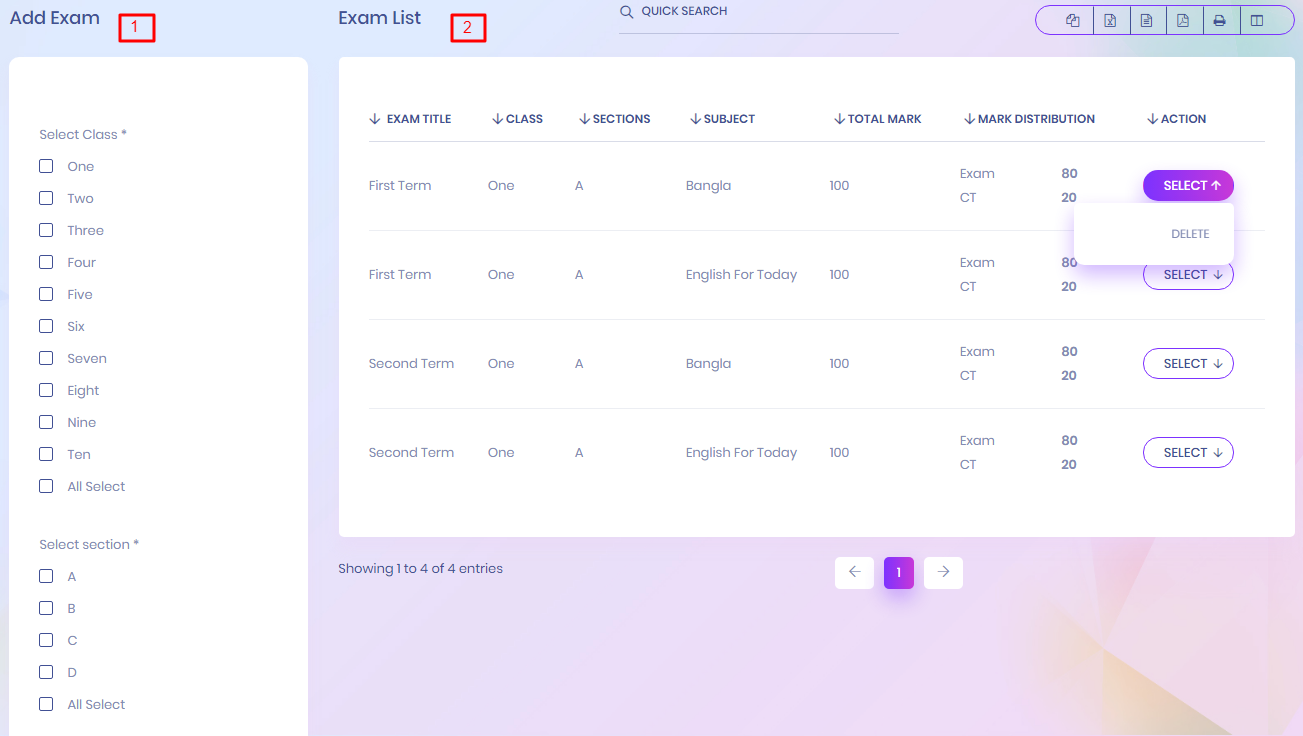Export the exam list as CSV
Screen dimensions: 1303x736
click(x=1147, y=20)
